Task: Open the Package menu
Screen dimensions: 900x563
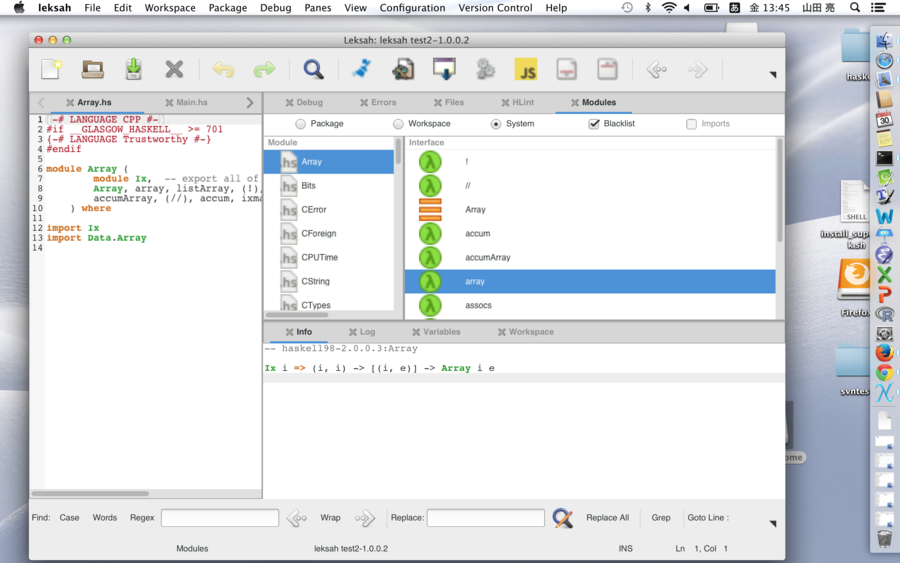Action: click(228, 7)
